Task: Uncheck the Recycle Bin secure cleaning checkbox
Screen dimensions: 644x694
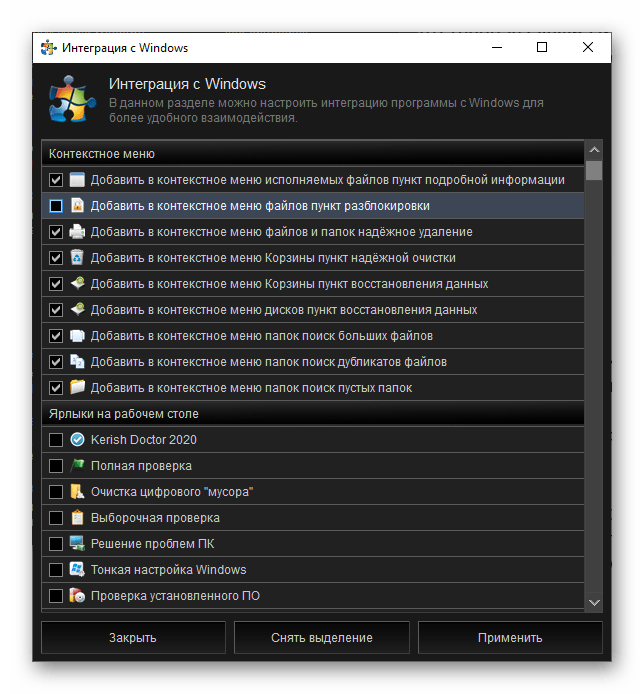Action: point(56,258)
